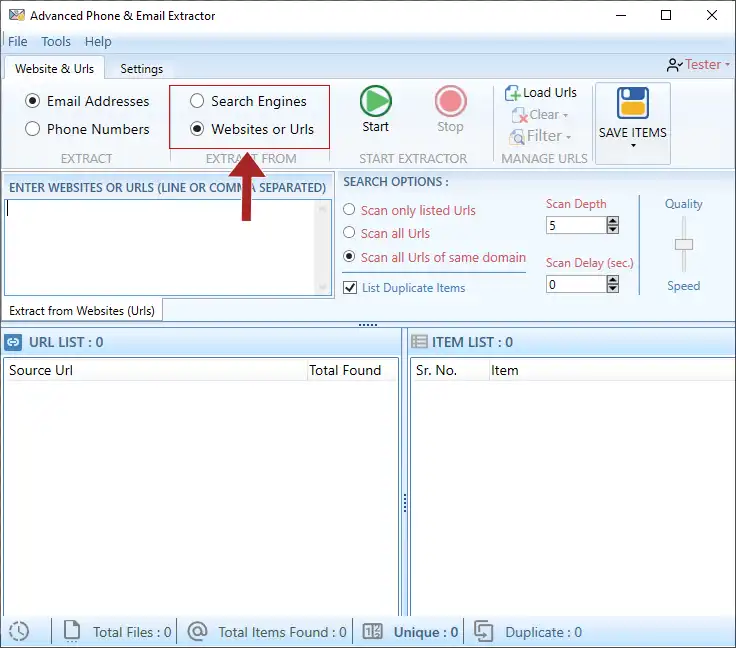Click the vertical splitter between lists
The height and width of the screenshot is (648, 736).
[405, 503]
